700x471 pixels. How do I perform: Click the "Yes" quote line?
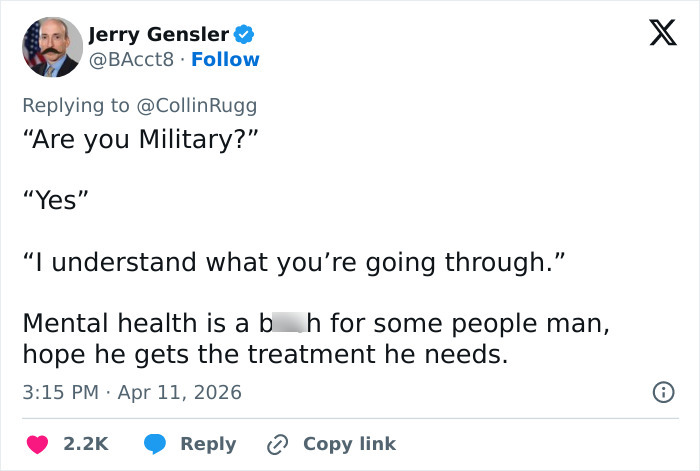[x=56, y=201]
